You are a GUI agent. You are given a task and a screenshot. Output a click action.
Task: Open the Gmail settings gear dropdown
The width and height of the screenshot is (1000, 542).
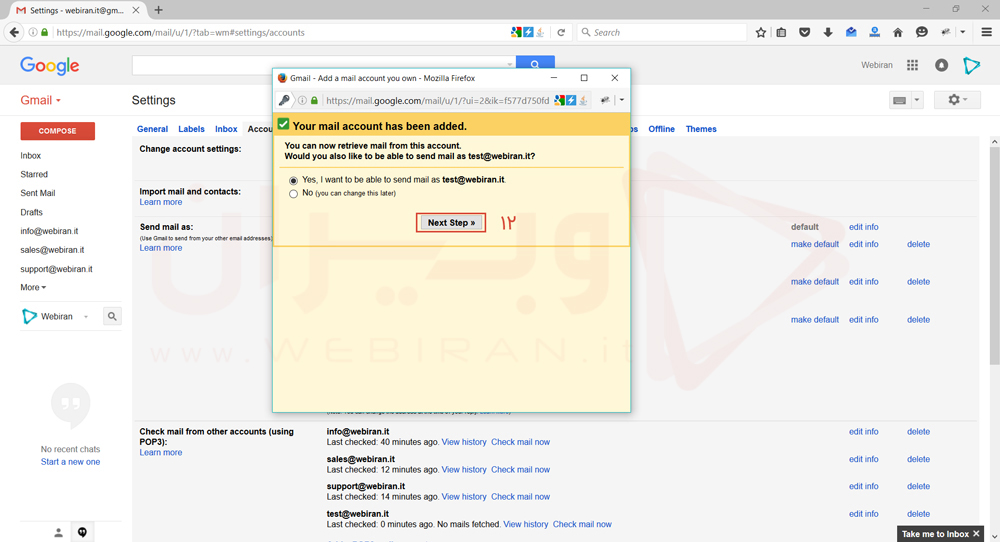pos(957,100)
